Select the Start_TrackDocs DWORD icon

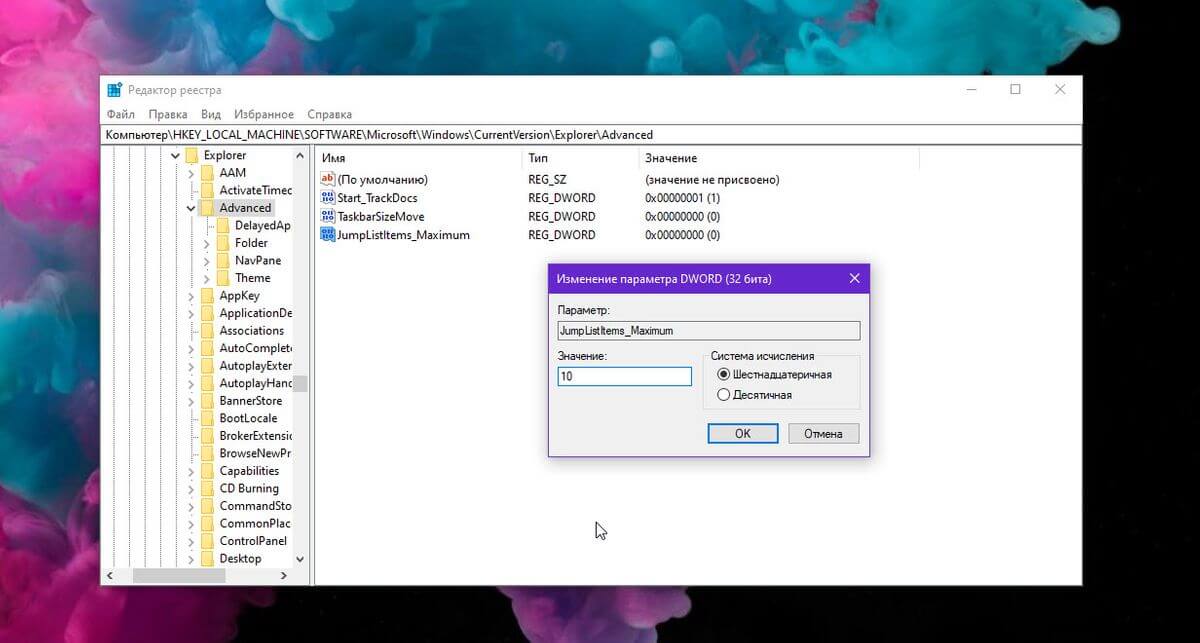coord(327,198)
